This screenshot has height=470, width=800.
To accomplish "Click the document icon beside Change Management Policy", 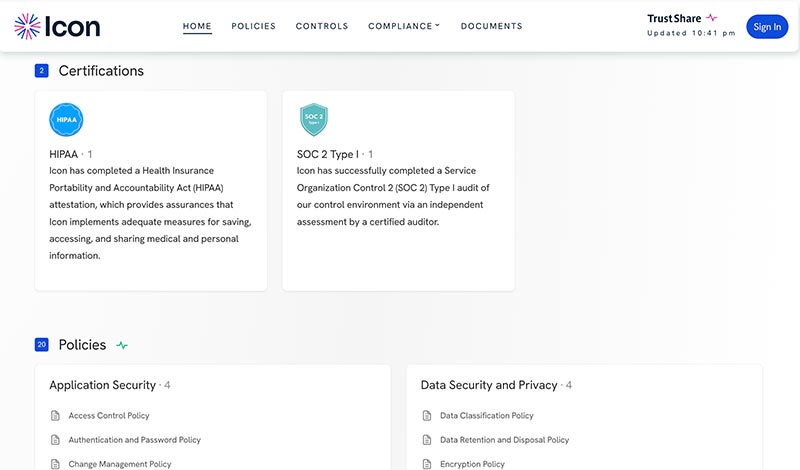I will click(x=55, y=464).
